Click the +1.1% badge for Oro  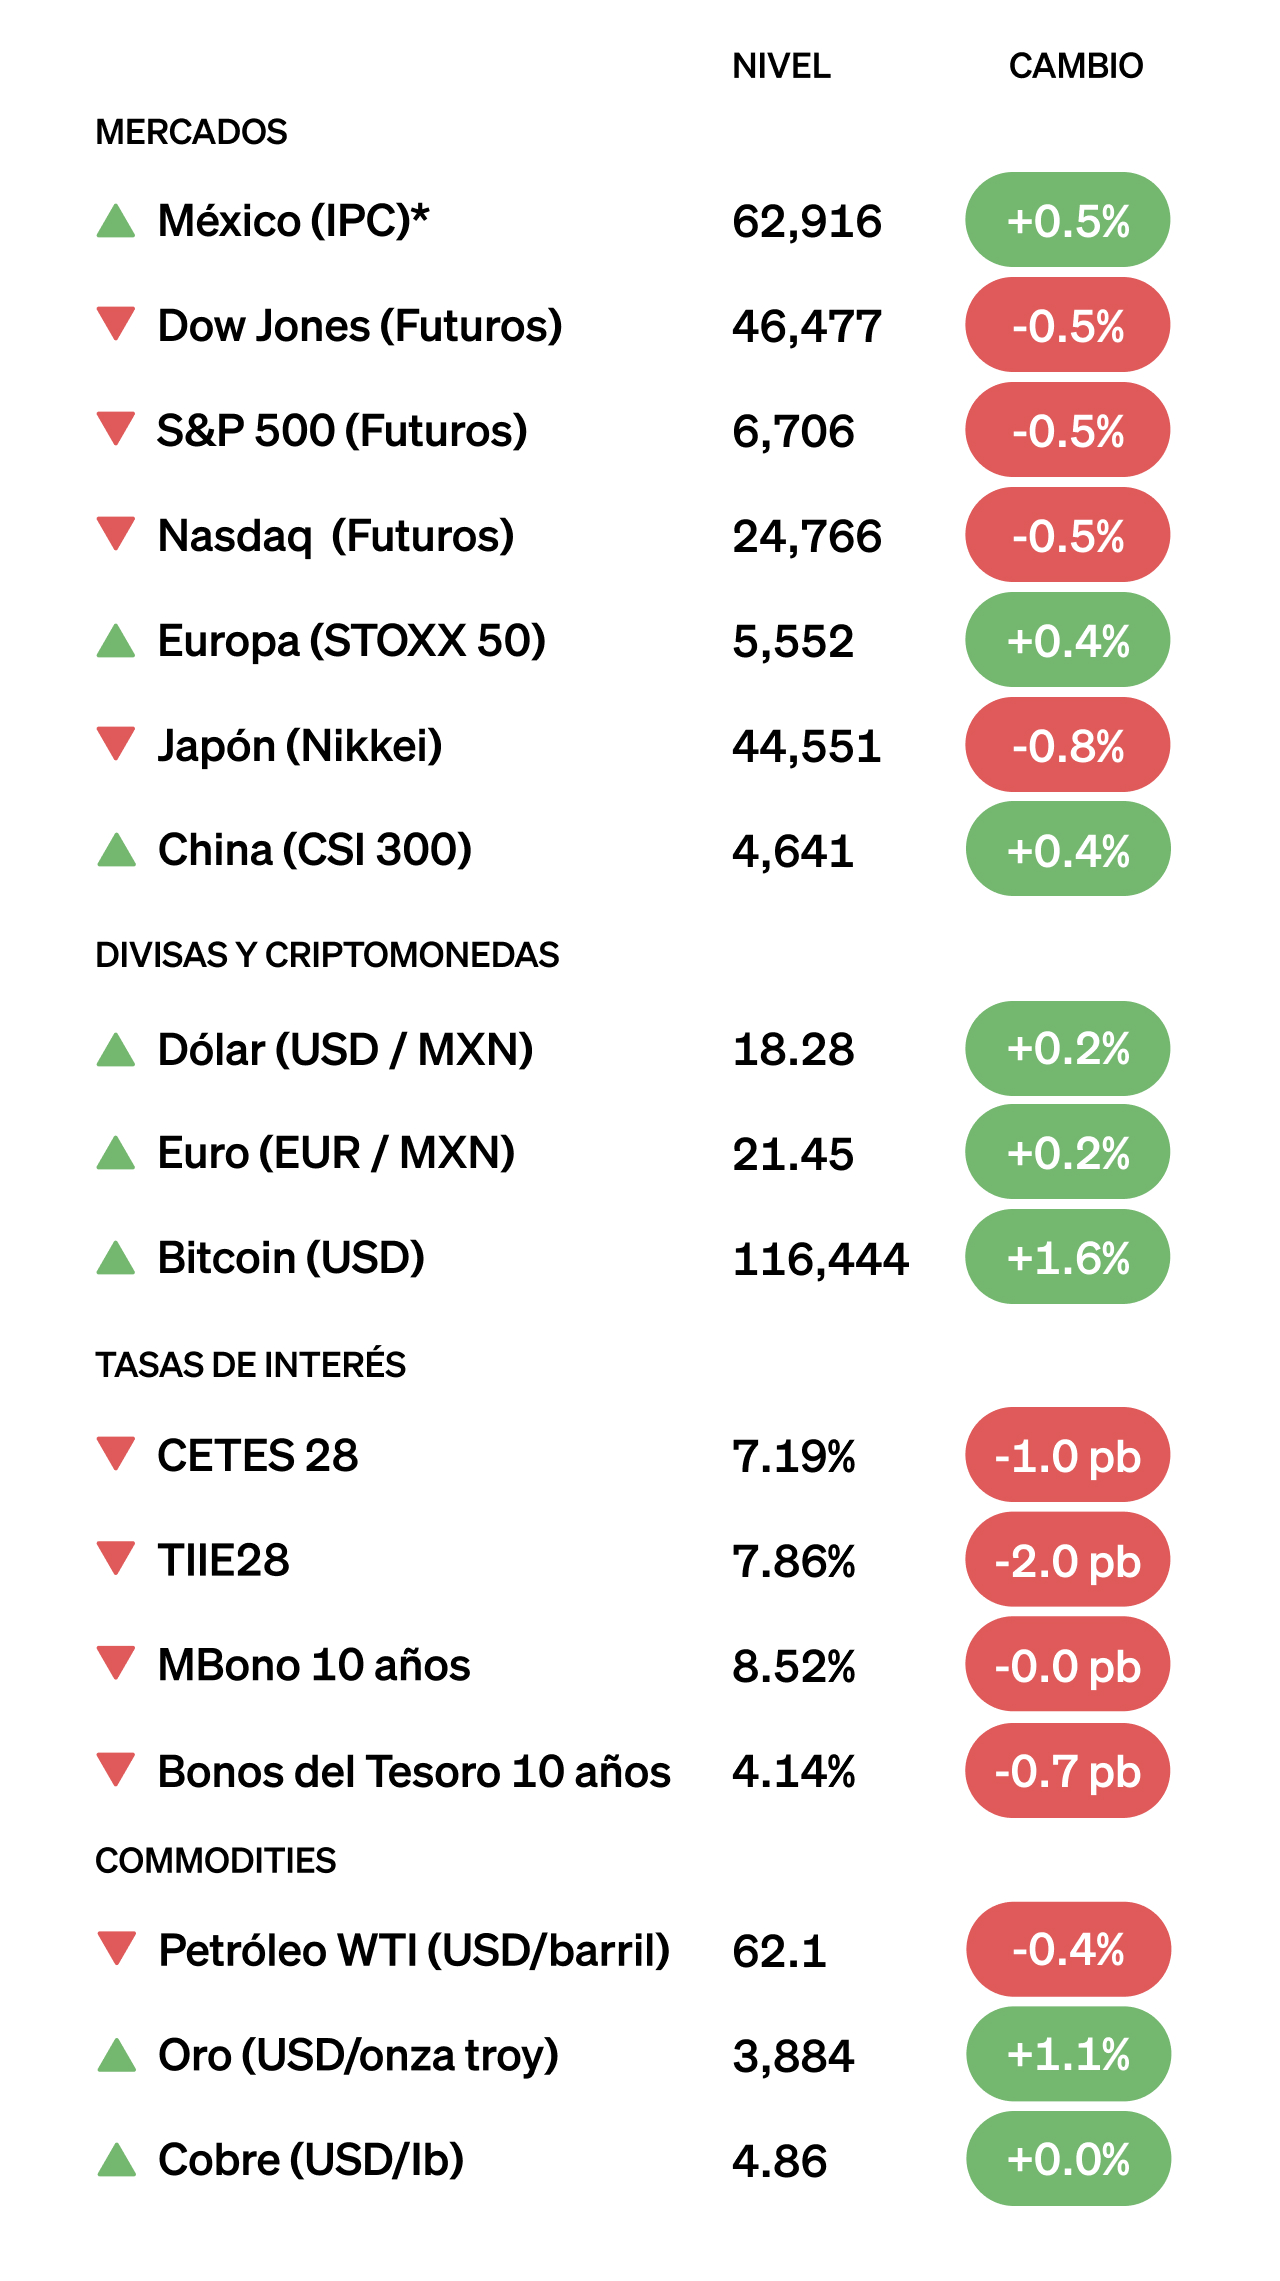coord(1068,2054)
